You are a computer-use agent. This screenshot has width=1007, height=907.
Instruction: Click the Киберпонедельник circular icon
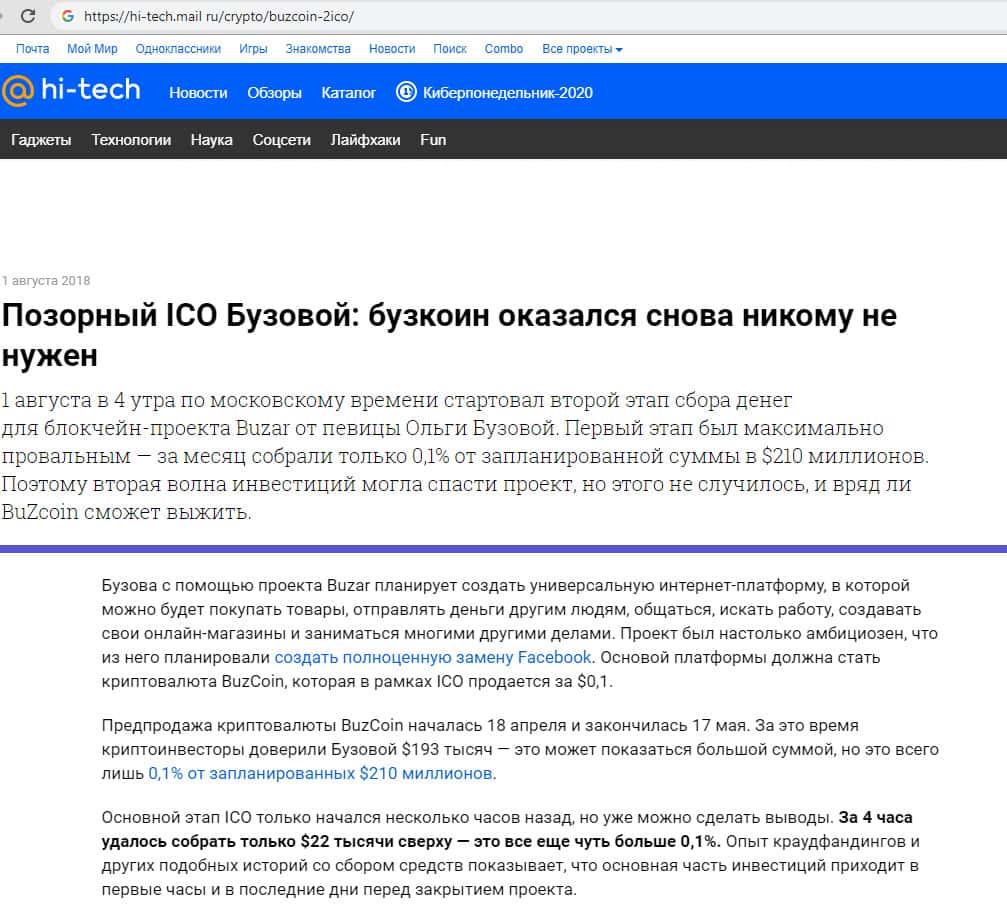tap(406, 92)
